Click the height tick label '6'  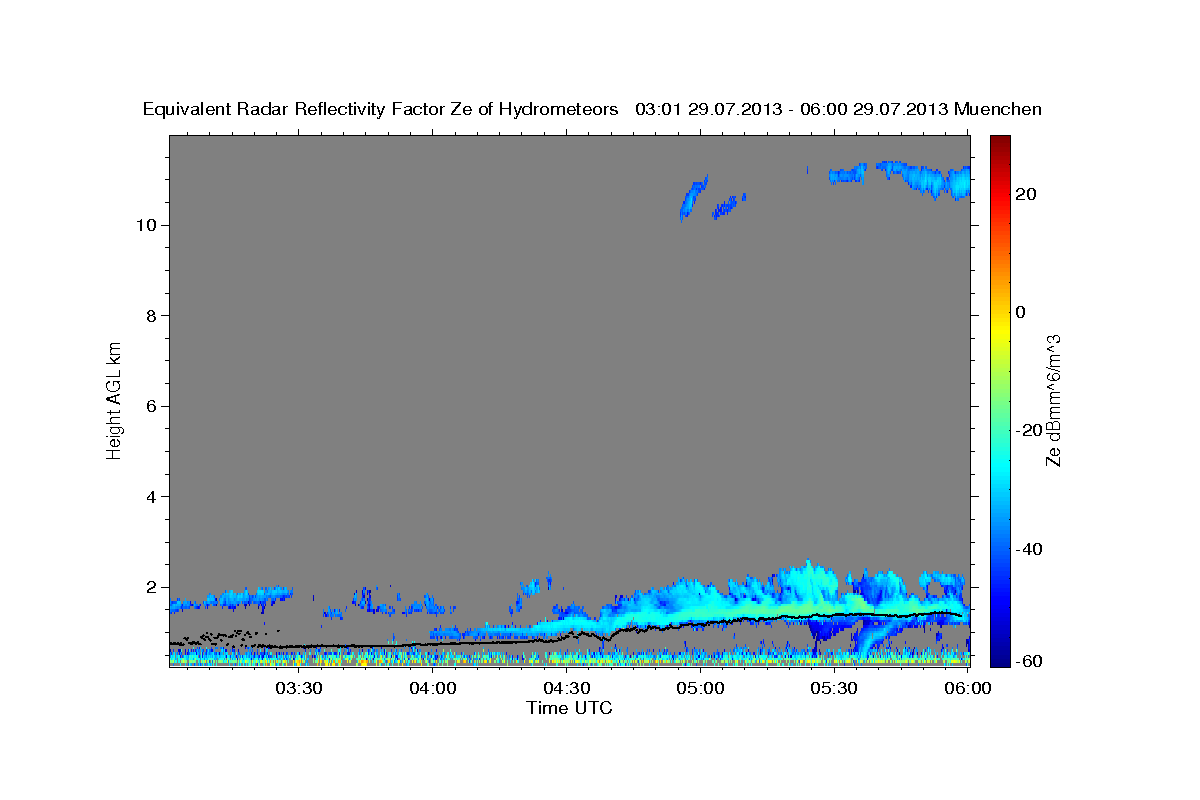pos(152,406)
